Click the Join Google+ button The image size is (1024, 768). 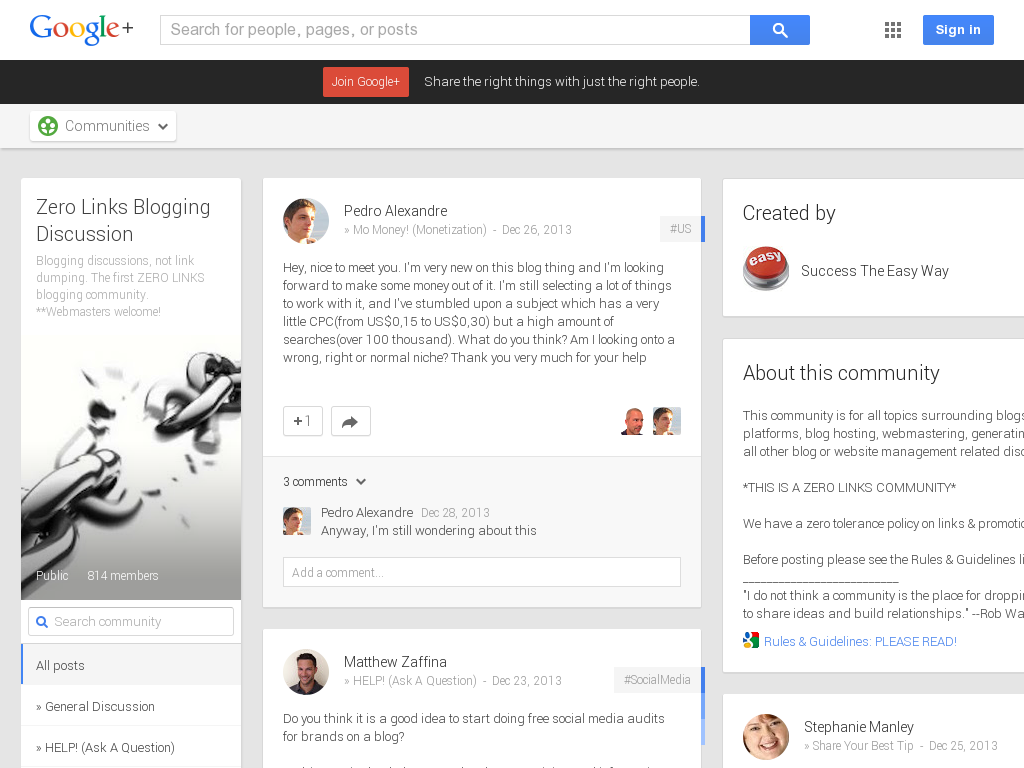click(366, 82)
